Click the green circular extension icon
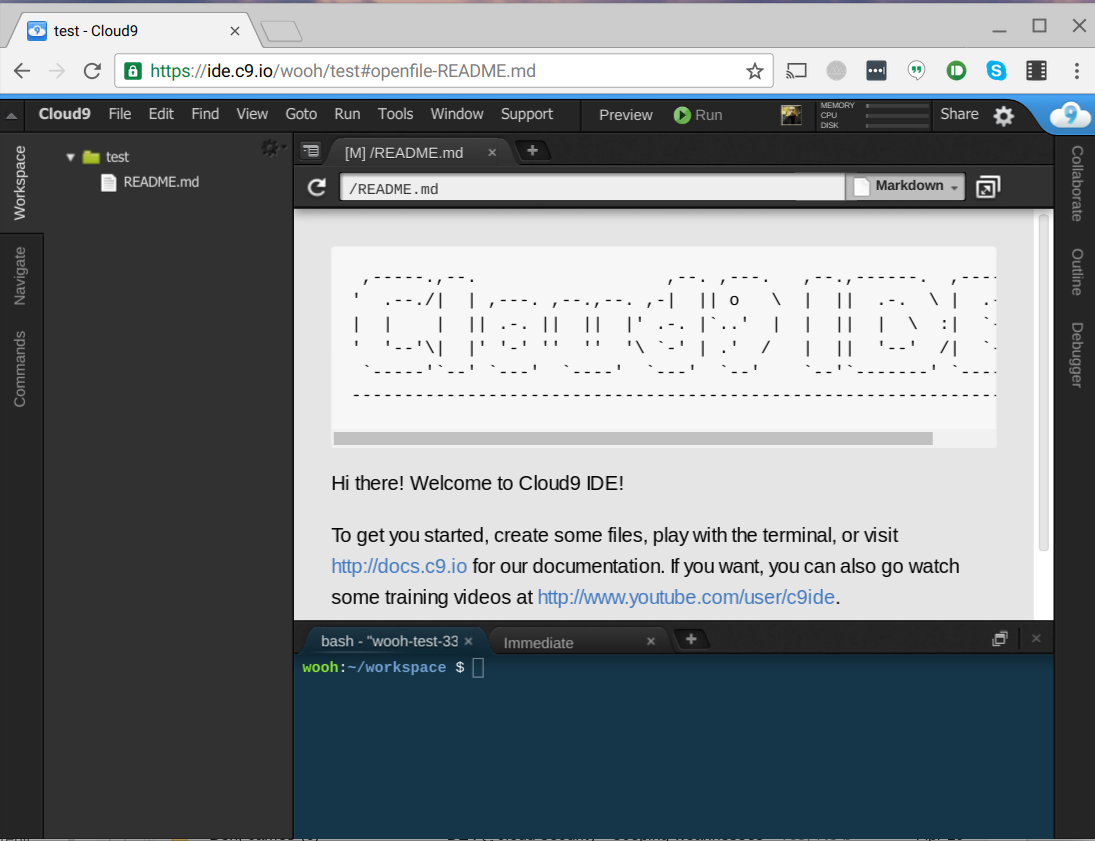This screenshot has width=1095, height=841. [x=956, y=71]
